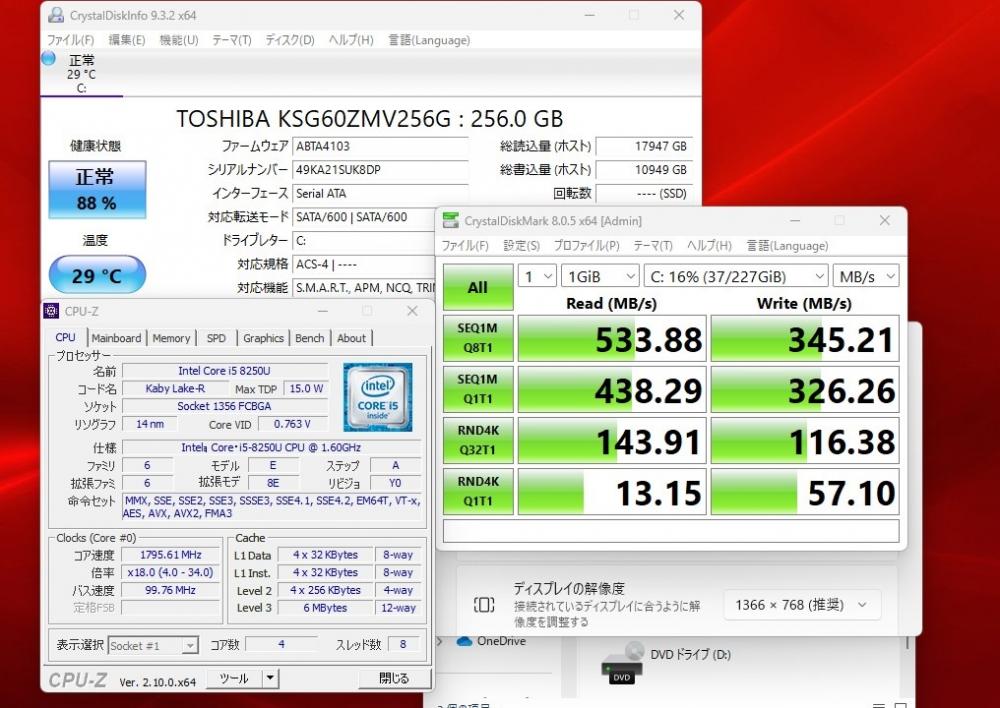Open the MB/s unit dropdown

(x=866, y=276)
